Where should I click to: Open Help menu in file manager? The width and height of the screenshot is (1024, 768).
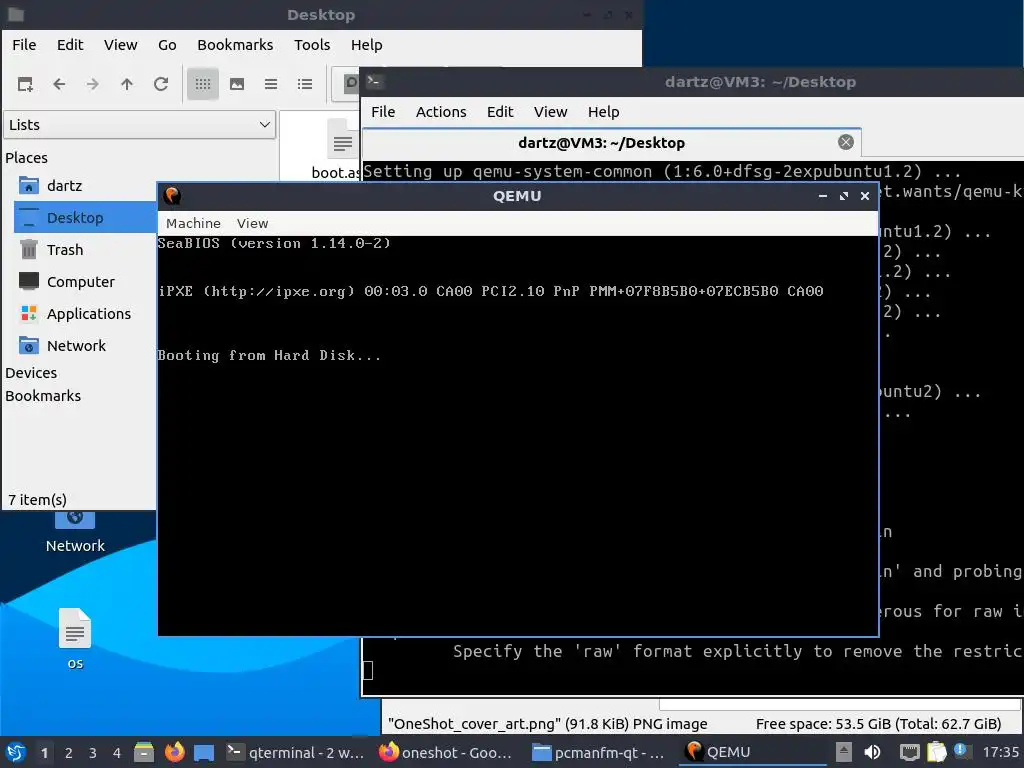(x=366, y=45)
